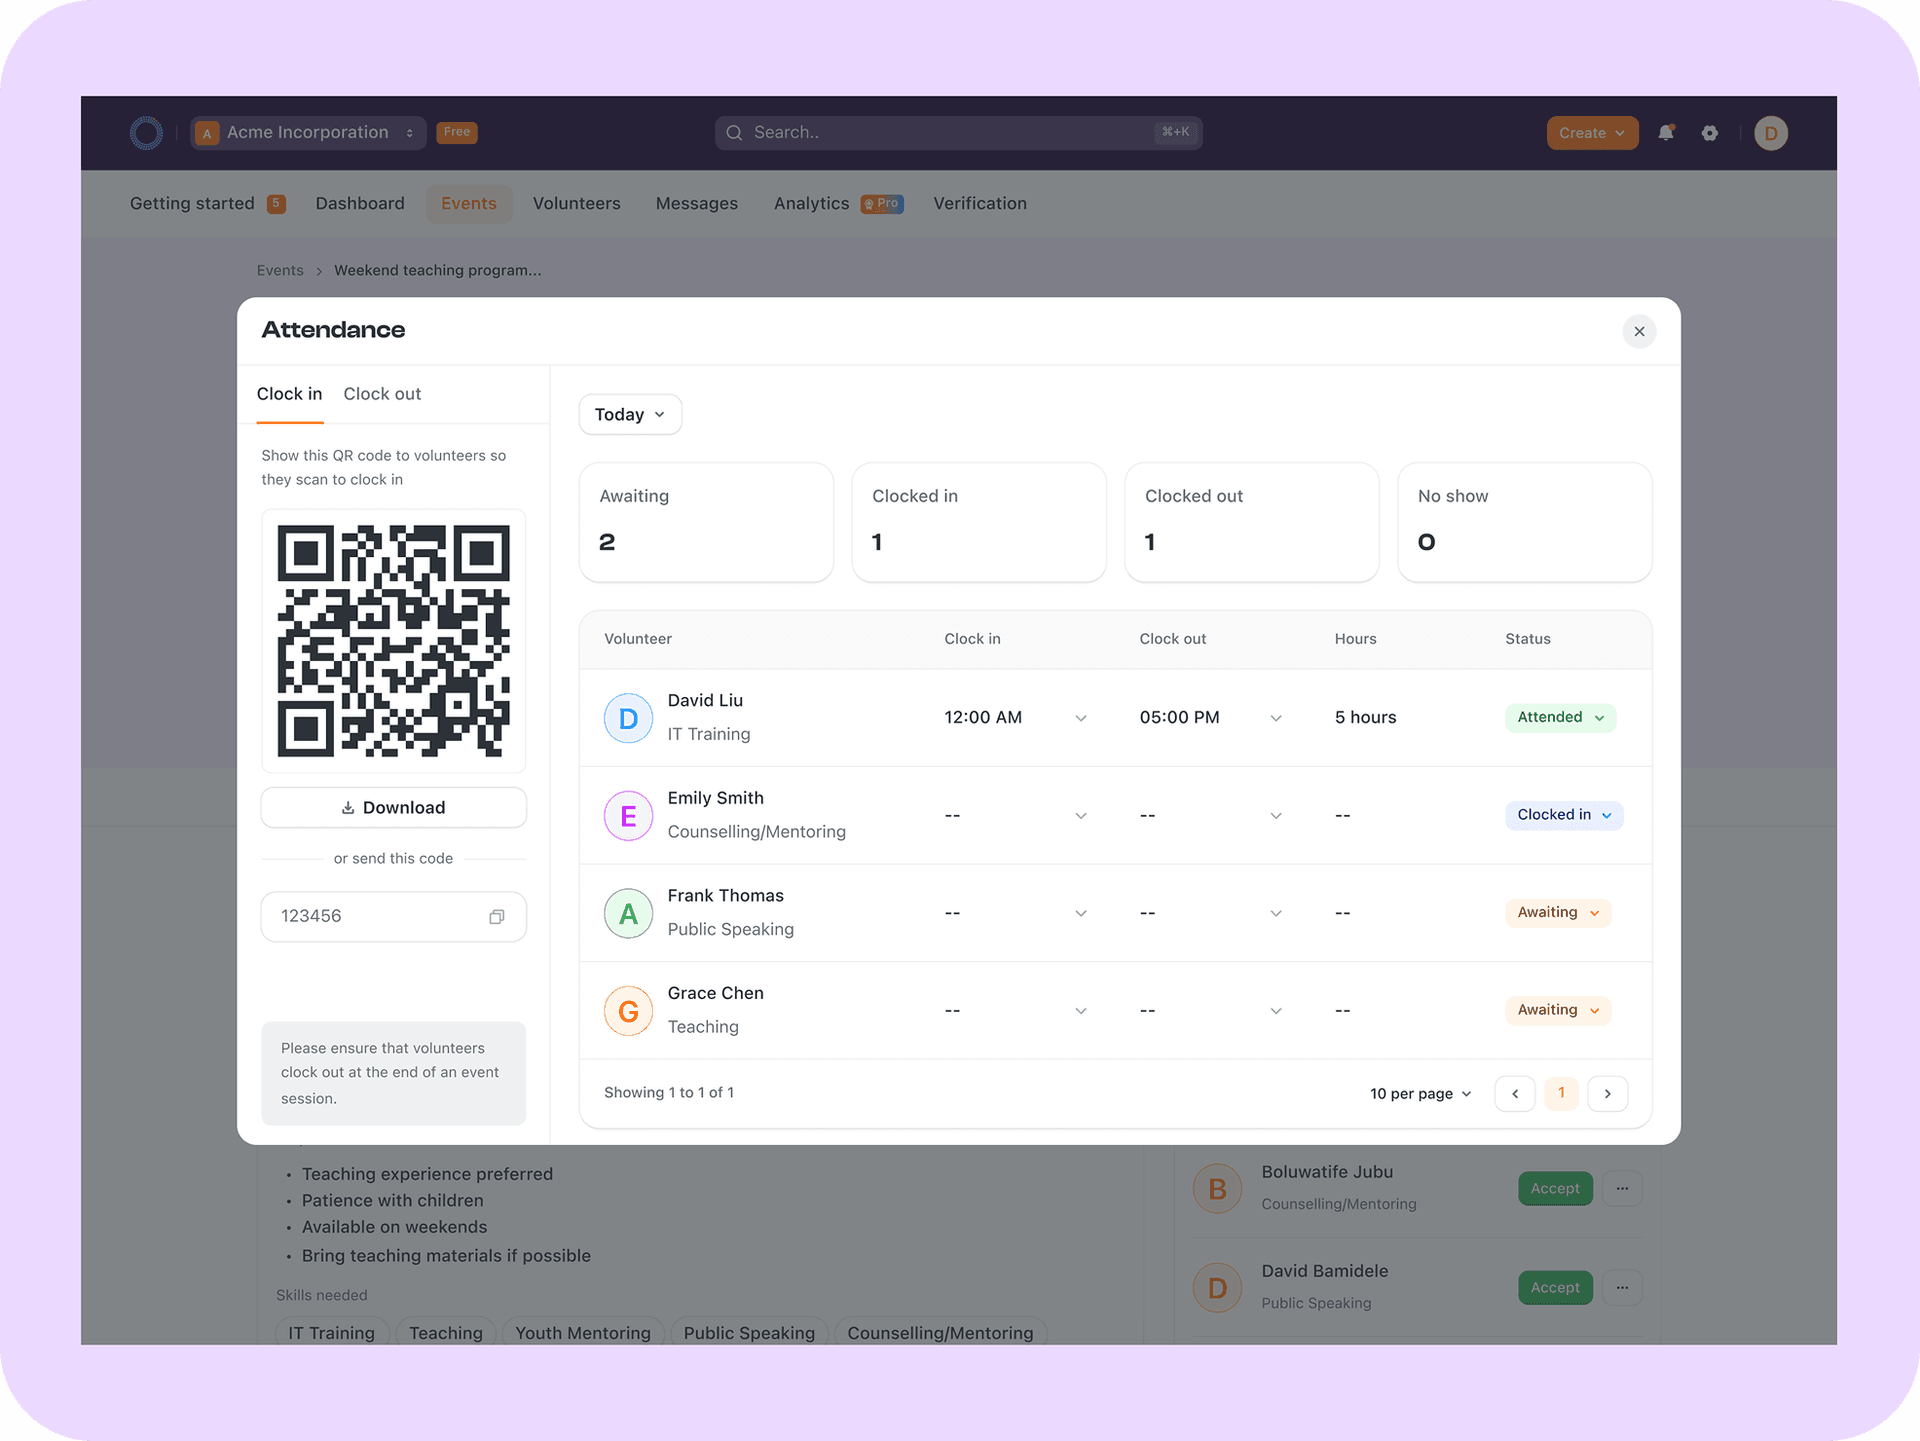Change Emily Smith's Clocked in status
This screenshot has height=1441, width=1920.
pos(1564,816)
